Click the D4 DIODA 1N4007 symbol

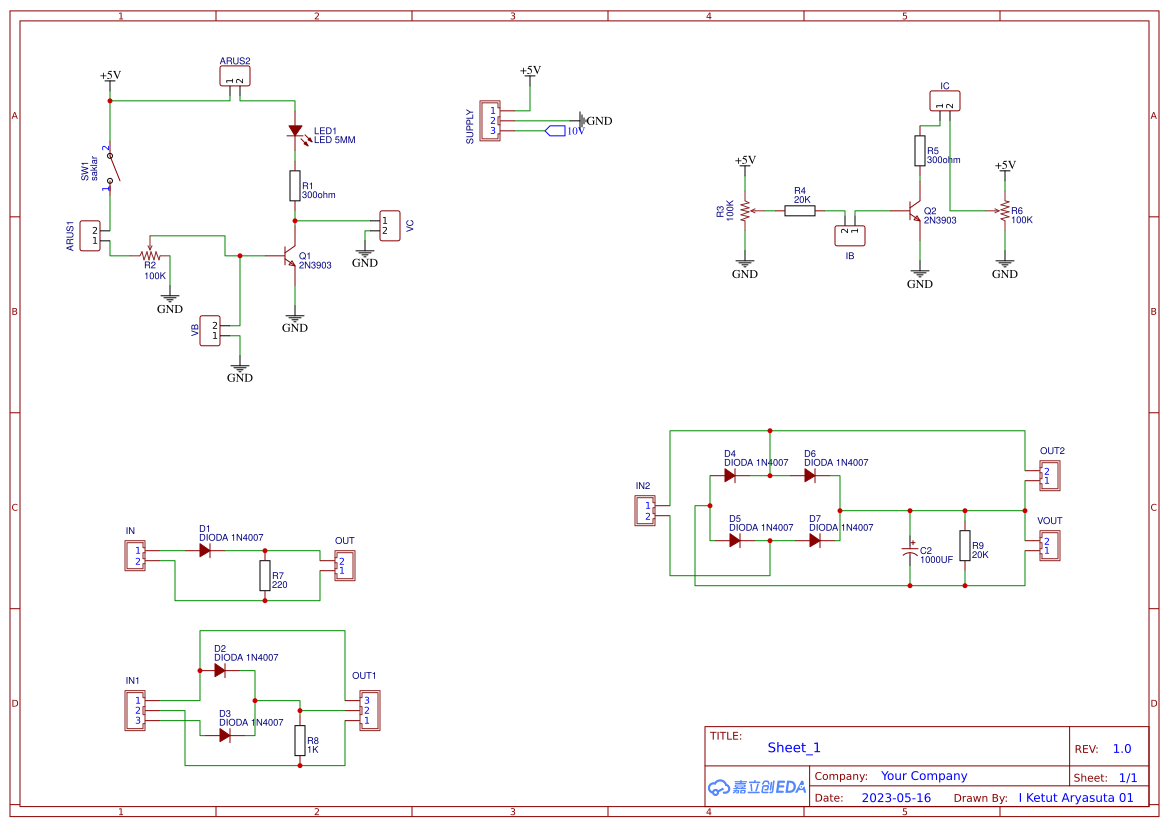point(731,474)
